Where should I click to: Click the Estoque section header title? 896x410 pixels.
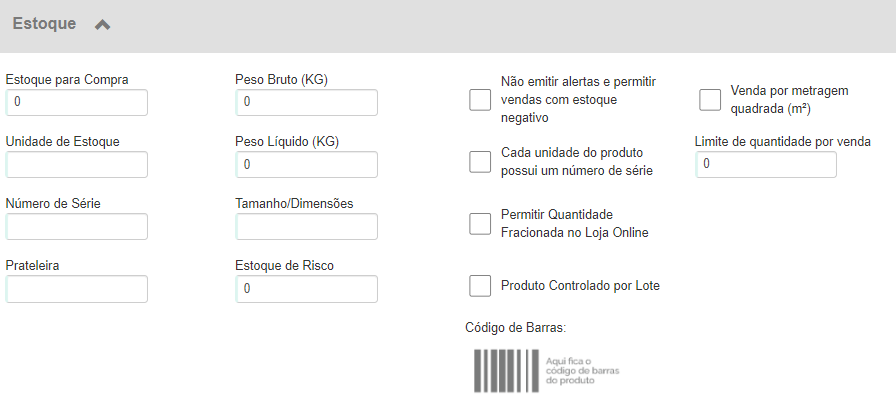point(44,23)
